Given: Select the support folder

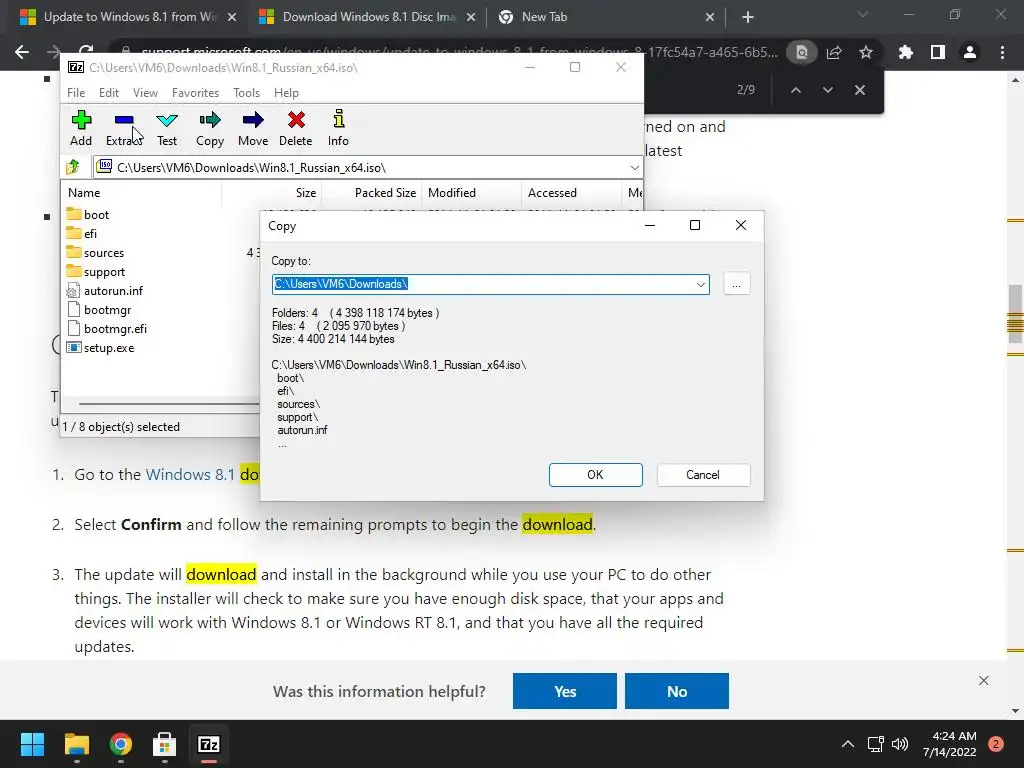Looking at the screenshot, I should 104,272.
